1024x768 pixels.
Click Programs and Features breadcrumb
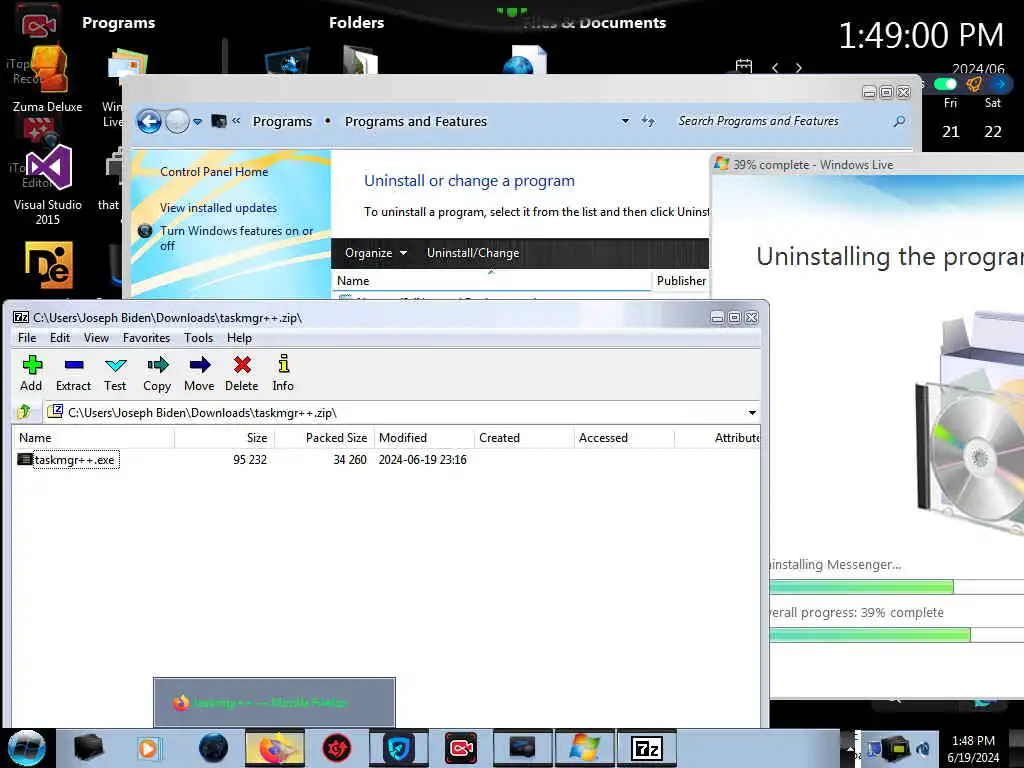[416, 121]
